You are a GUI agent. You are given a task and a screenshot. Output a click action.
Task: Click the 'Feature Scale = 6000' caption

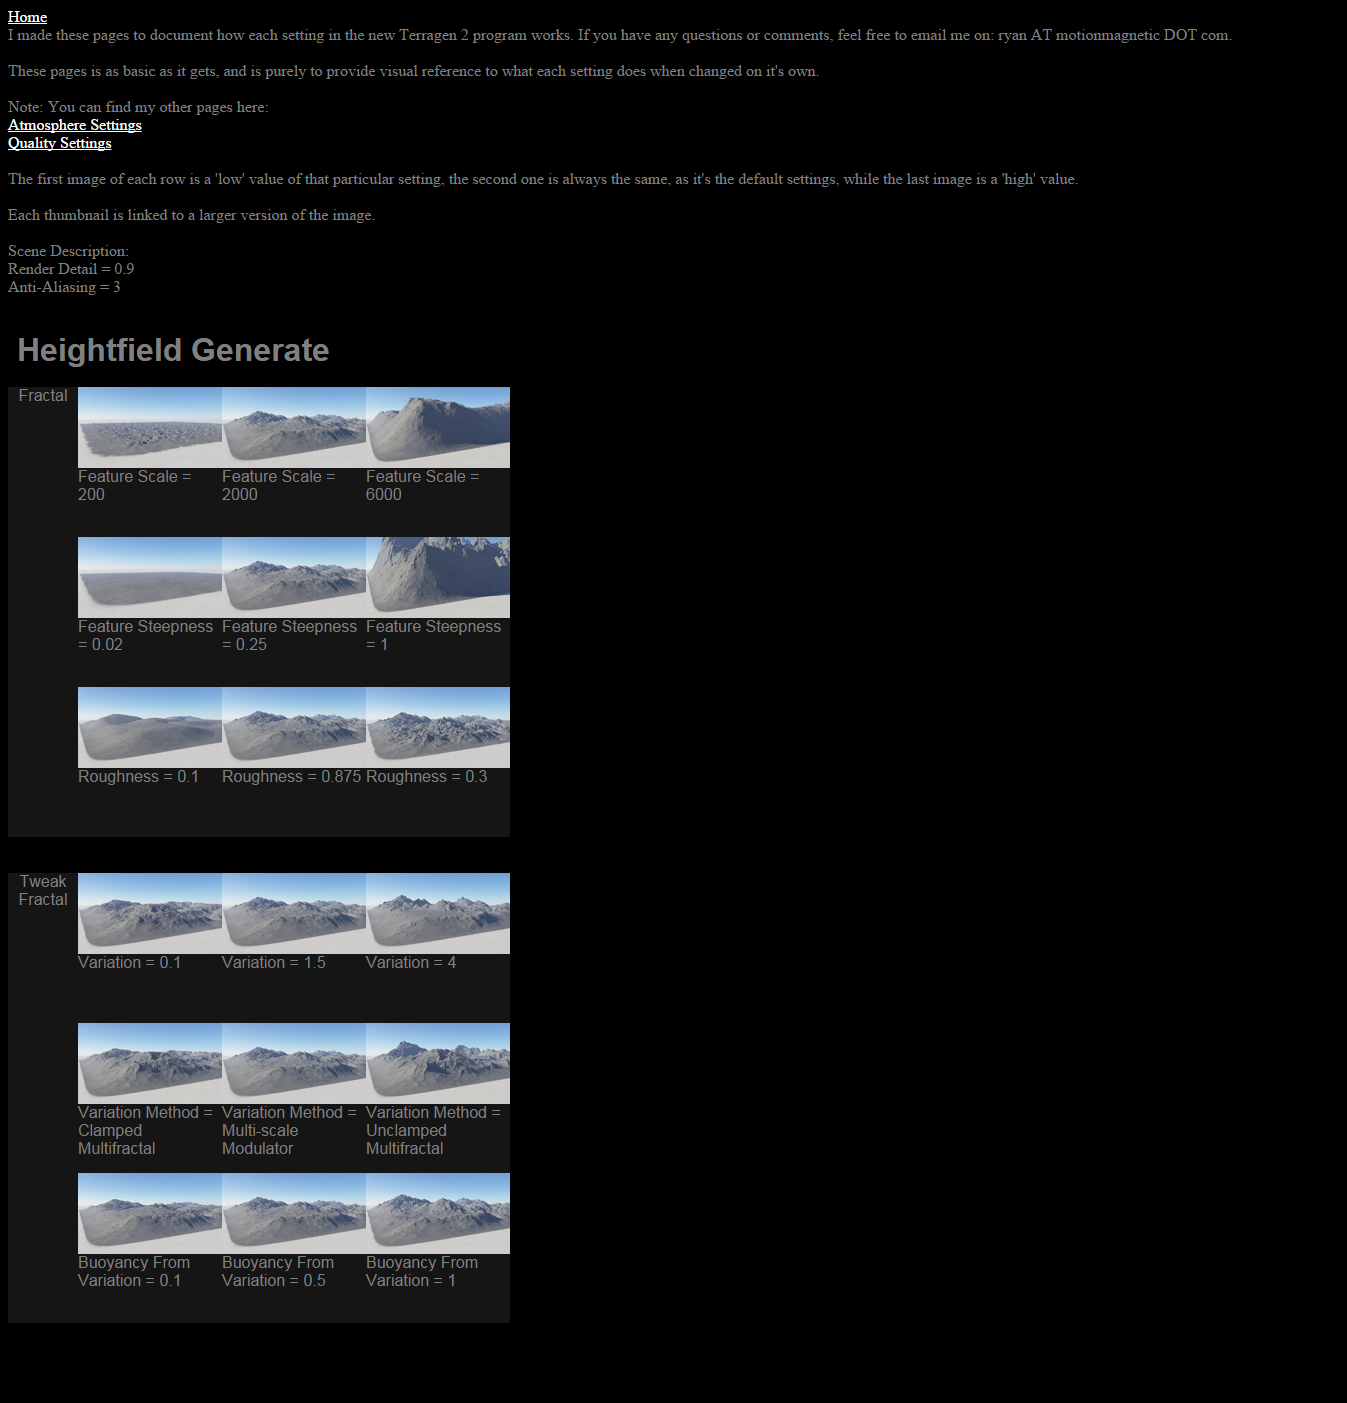tap(423, 486)
